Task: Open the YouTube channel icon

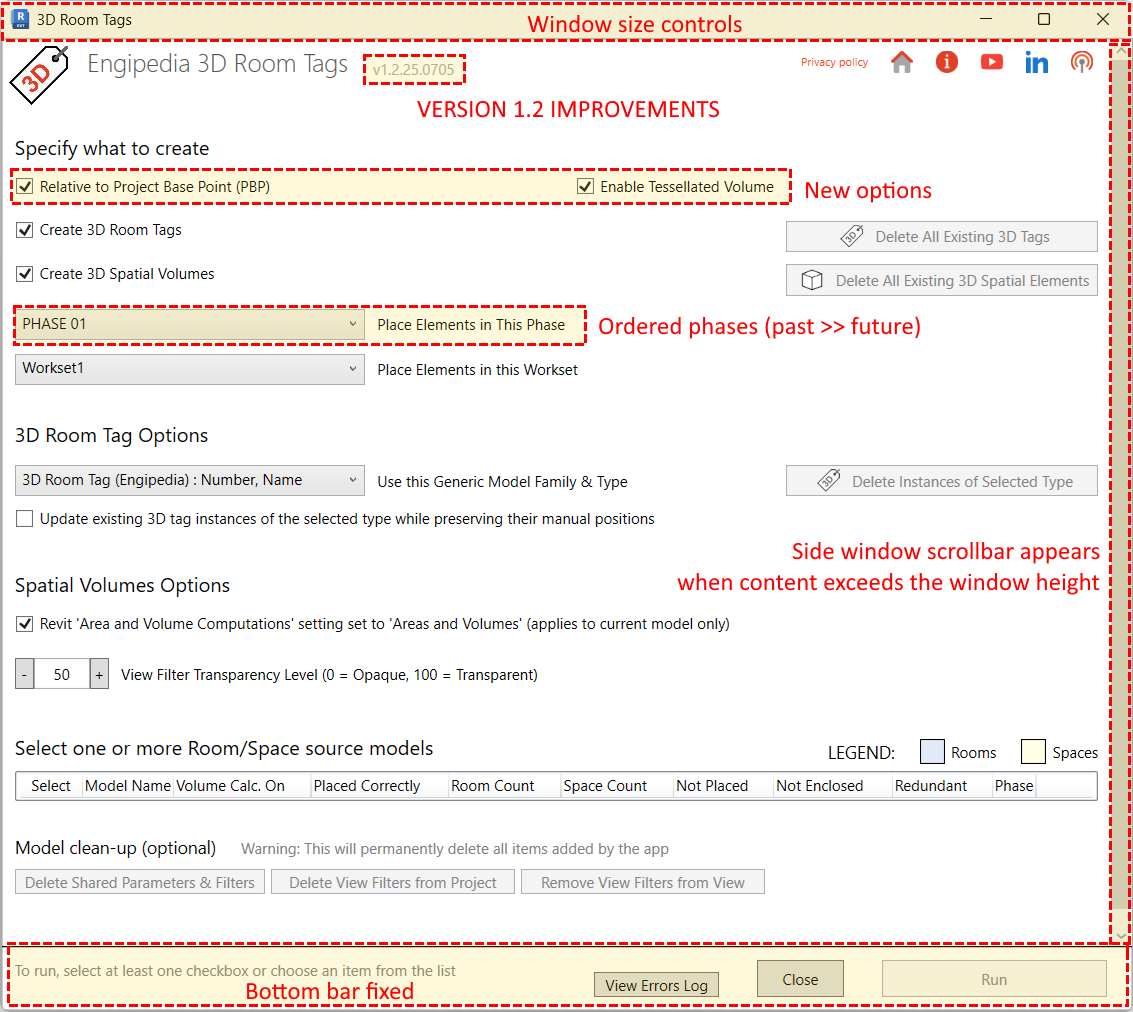Action: [991, 62]
